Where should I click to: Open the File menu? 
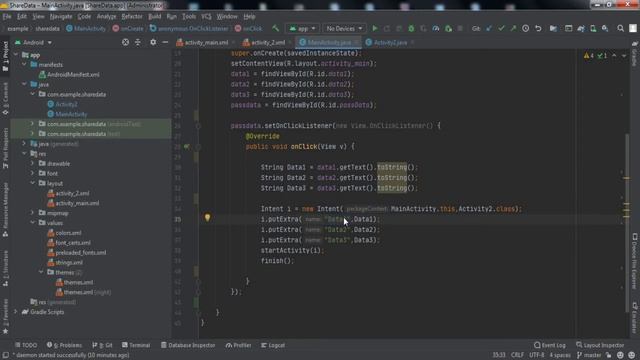7,17
